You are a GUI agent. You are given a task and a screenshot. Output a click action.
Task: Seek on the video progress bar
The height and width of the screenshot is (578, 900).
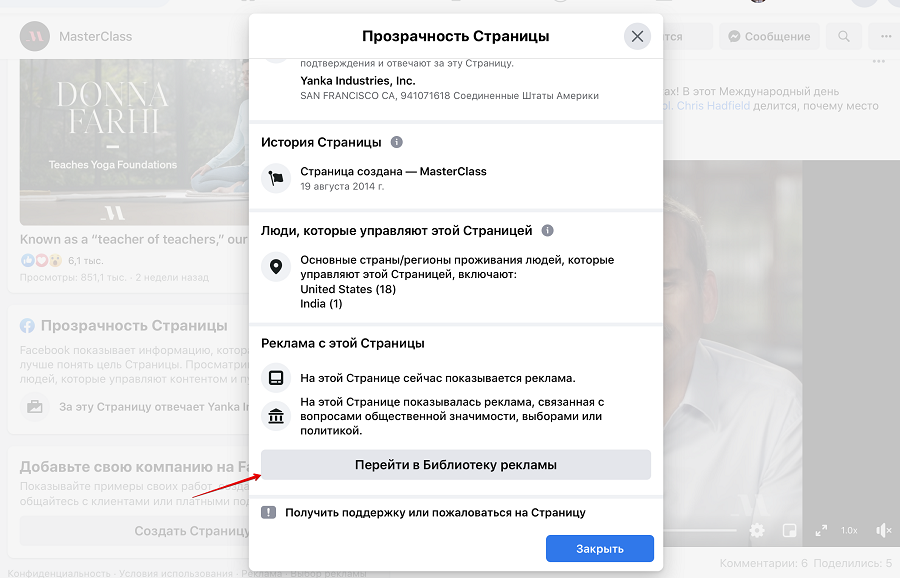(x=700, y=530)
